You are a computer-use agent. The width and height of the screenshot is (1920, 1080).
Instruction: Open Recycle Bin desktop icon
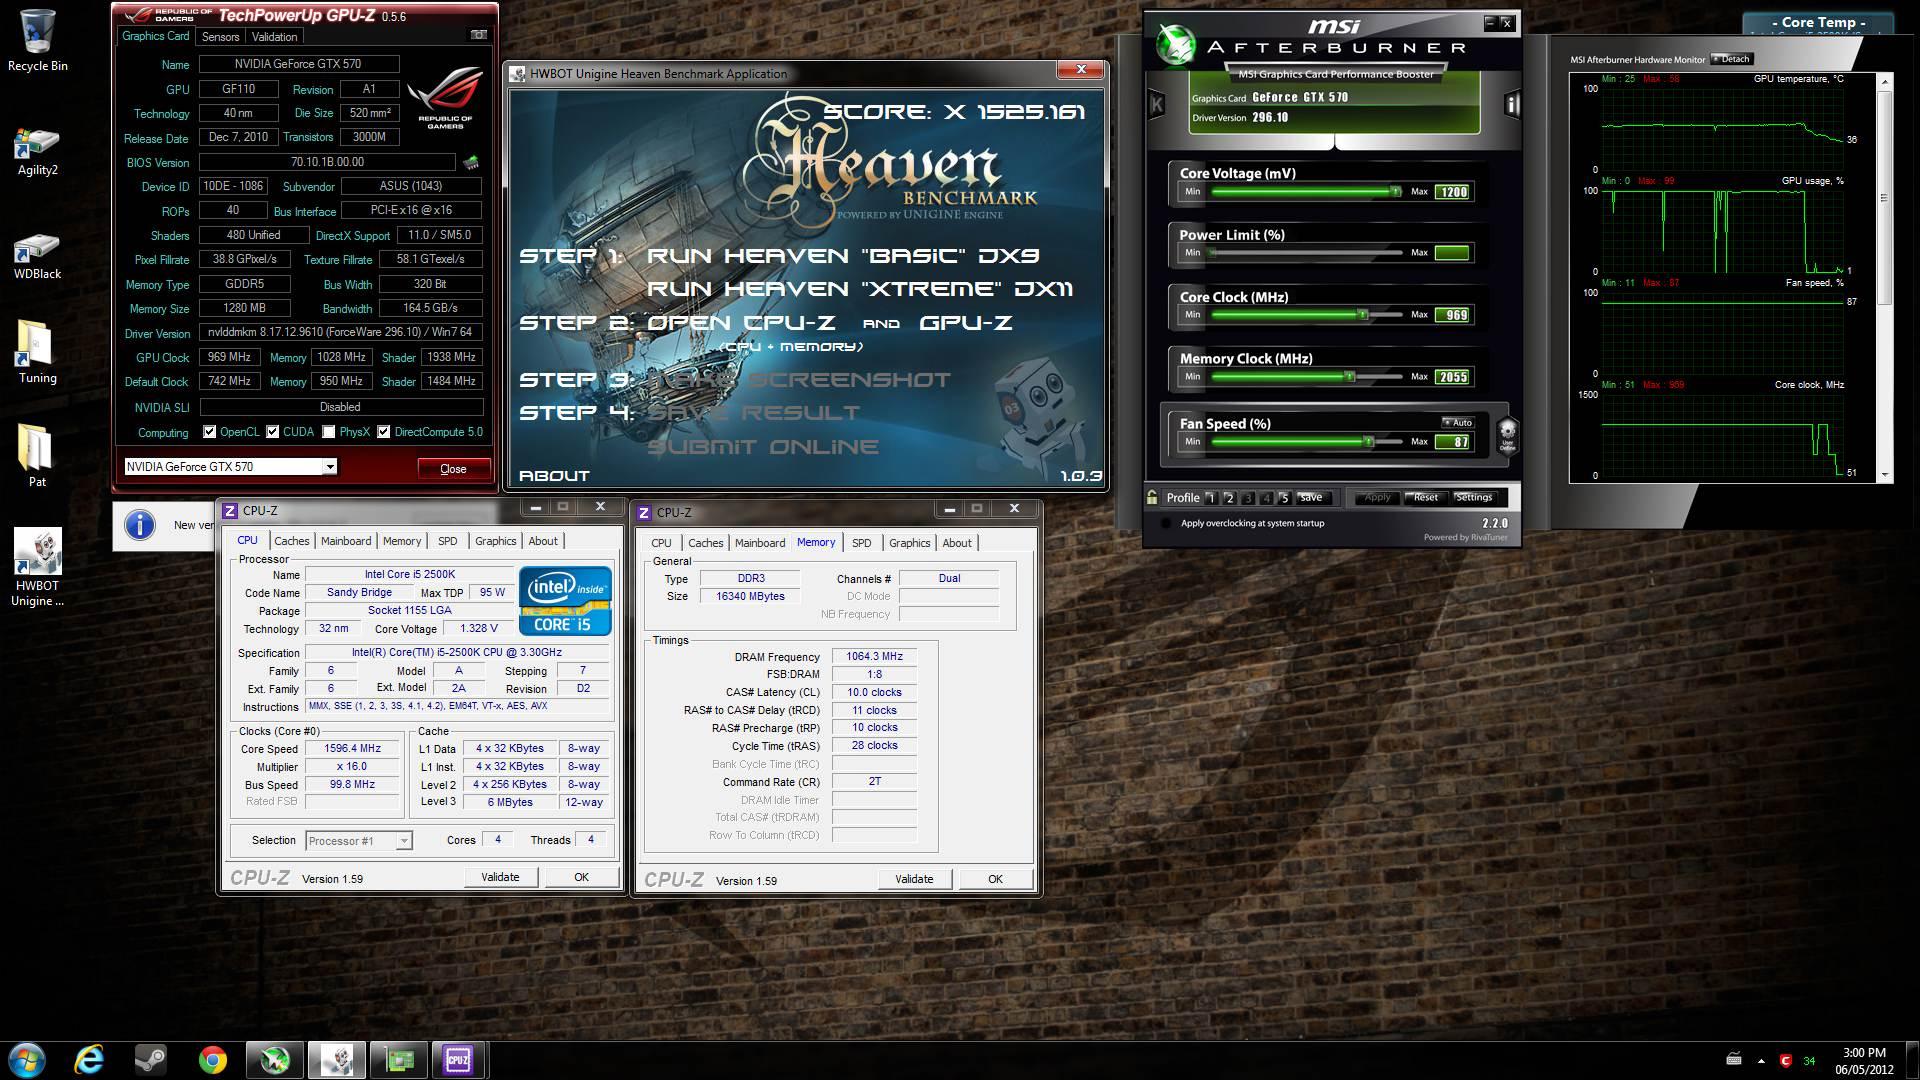[x=38, y=41]
